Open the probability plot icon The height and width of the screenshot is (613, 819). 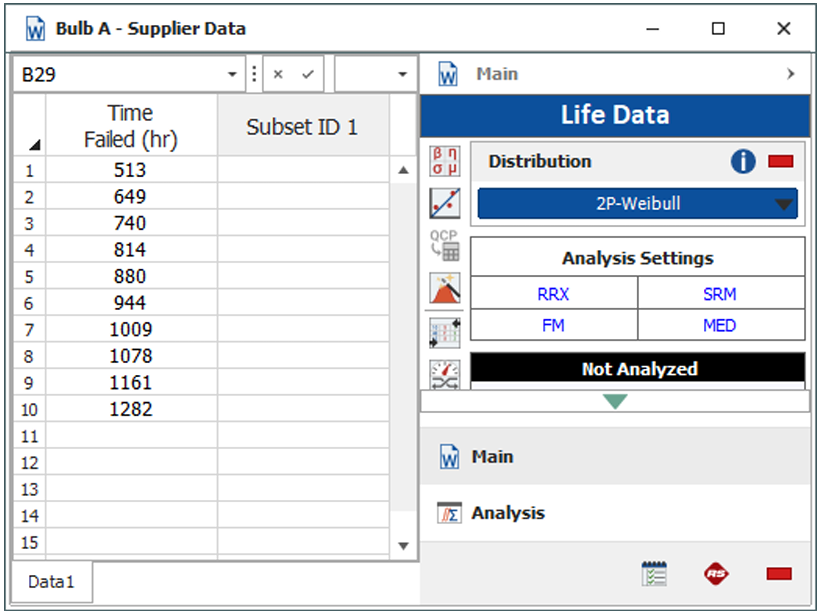[444, 203]
